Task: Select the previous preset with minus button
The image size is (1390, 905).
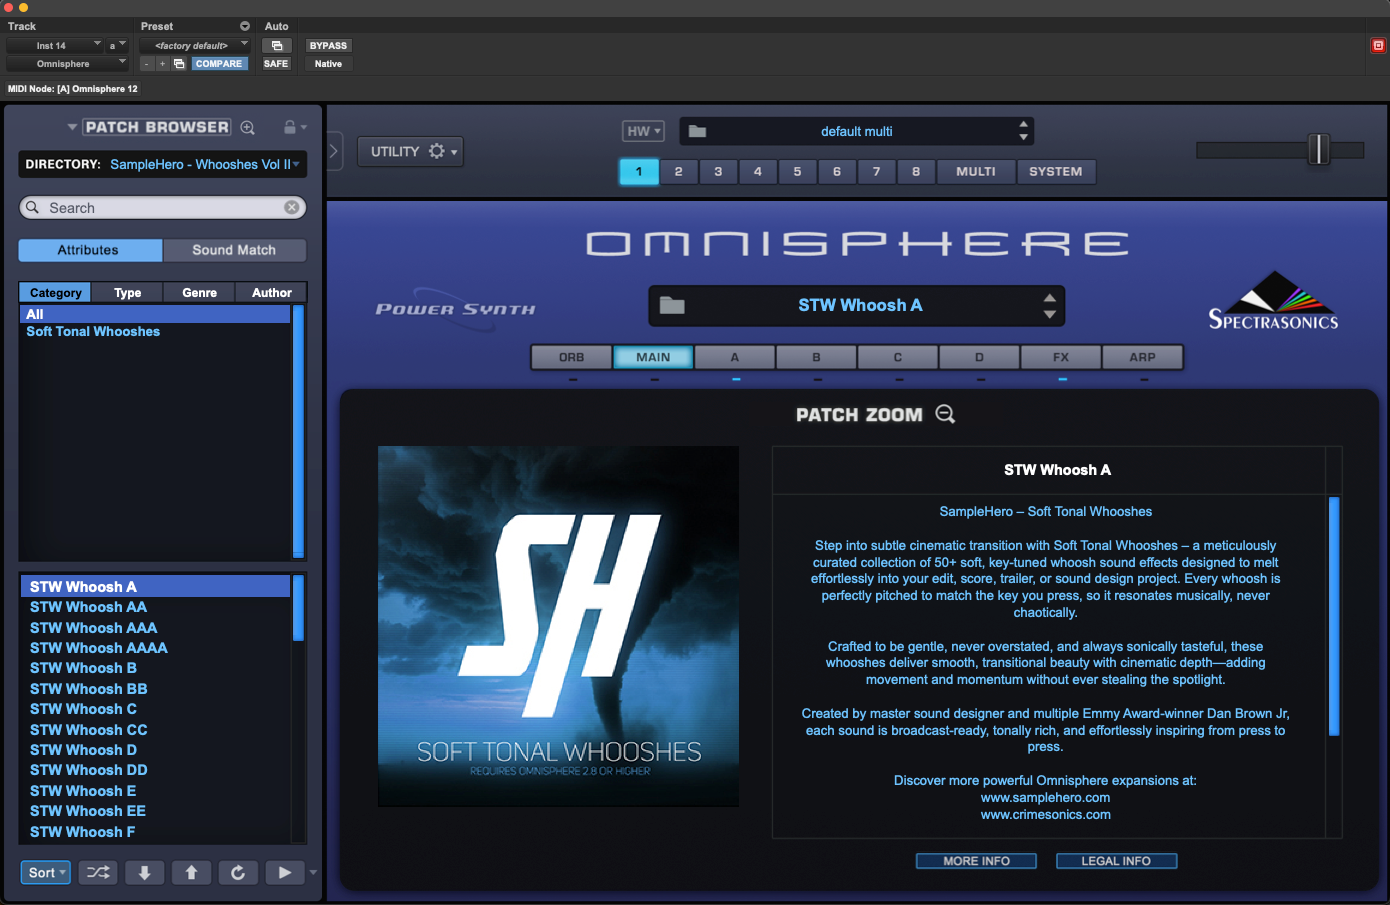Action: tap(146, 63)
